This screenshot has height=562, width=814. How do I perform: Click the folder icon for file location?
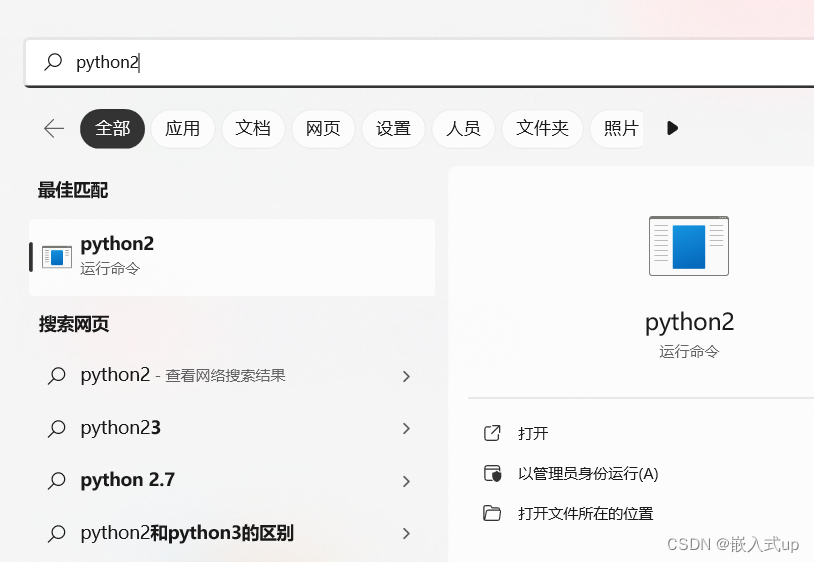point(492,513)
